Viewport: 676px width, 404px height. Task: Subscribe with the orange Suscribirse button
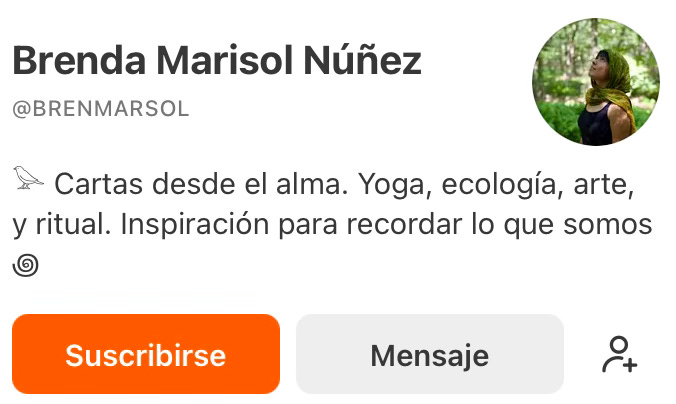pos(146,354)
